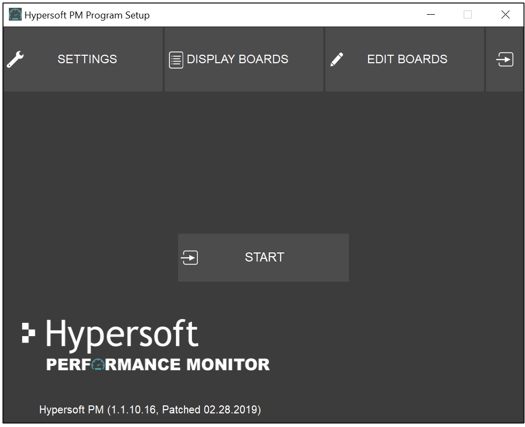Click the gauge icon inside PERFORMANCE text
The height and width of the screenshot is (427, 525).
[x=98, y=364]
